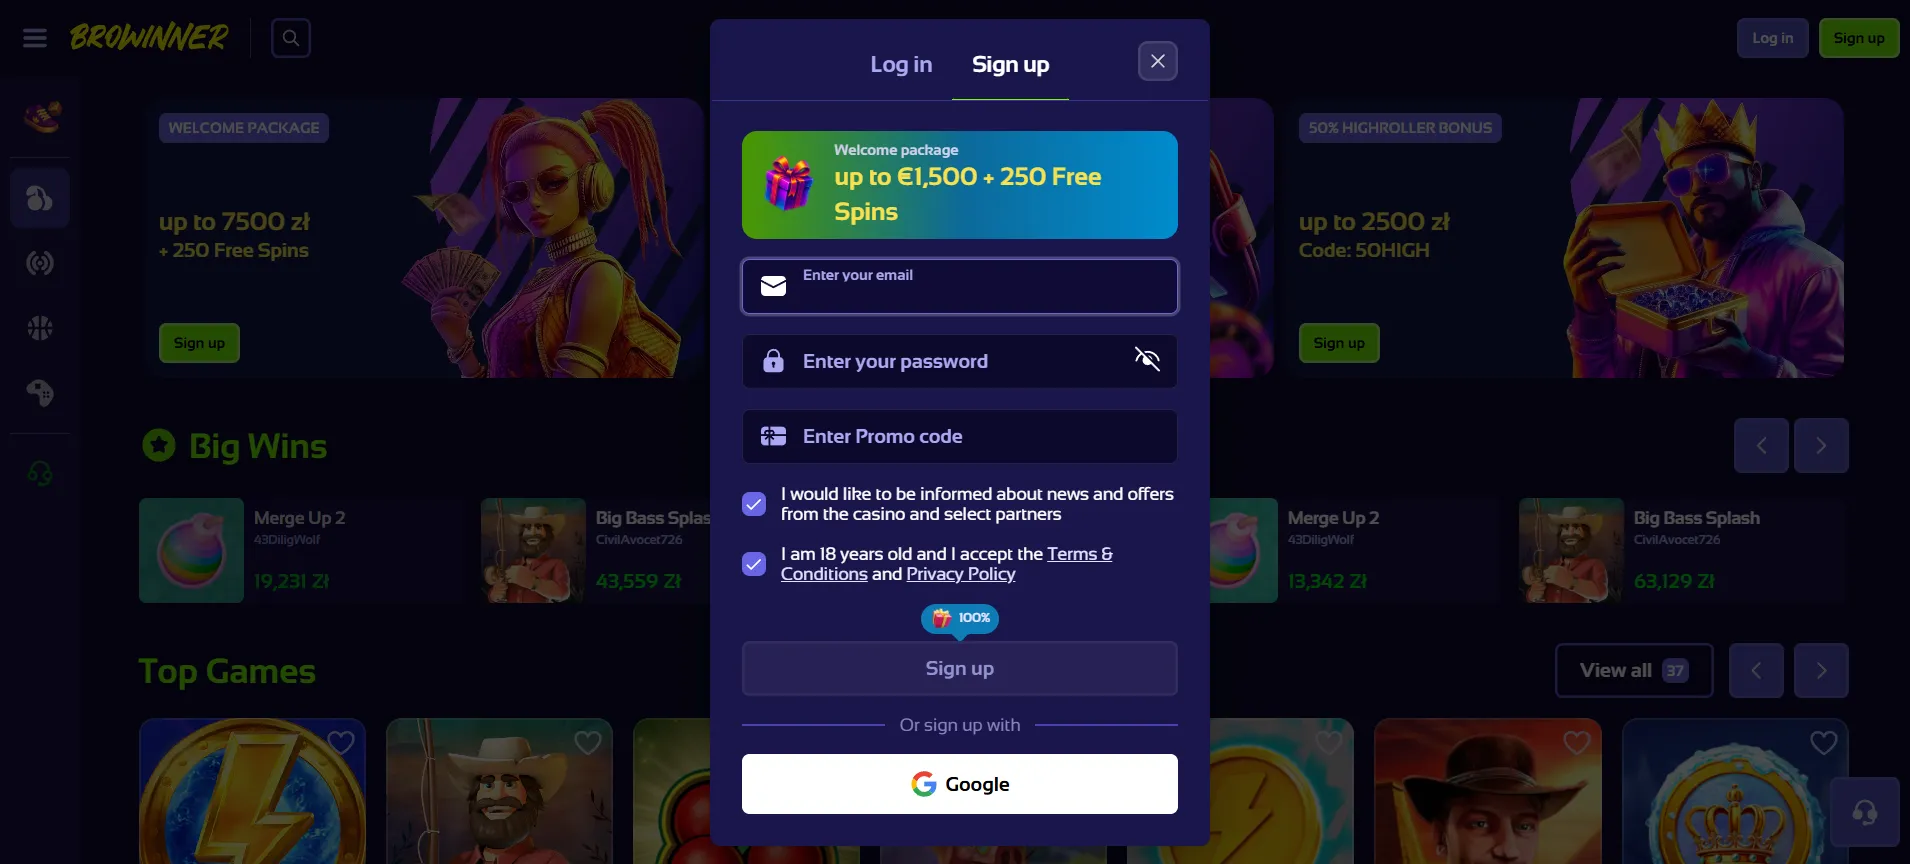Click the Enter Promo code field
This screenshot has width=1910, height=864.
tap(960, 436)
